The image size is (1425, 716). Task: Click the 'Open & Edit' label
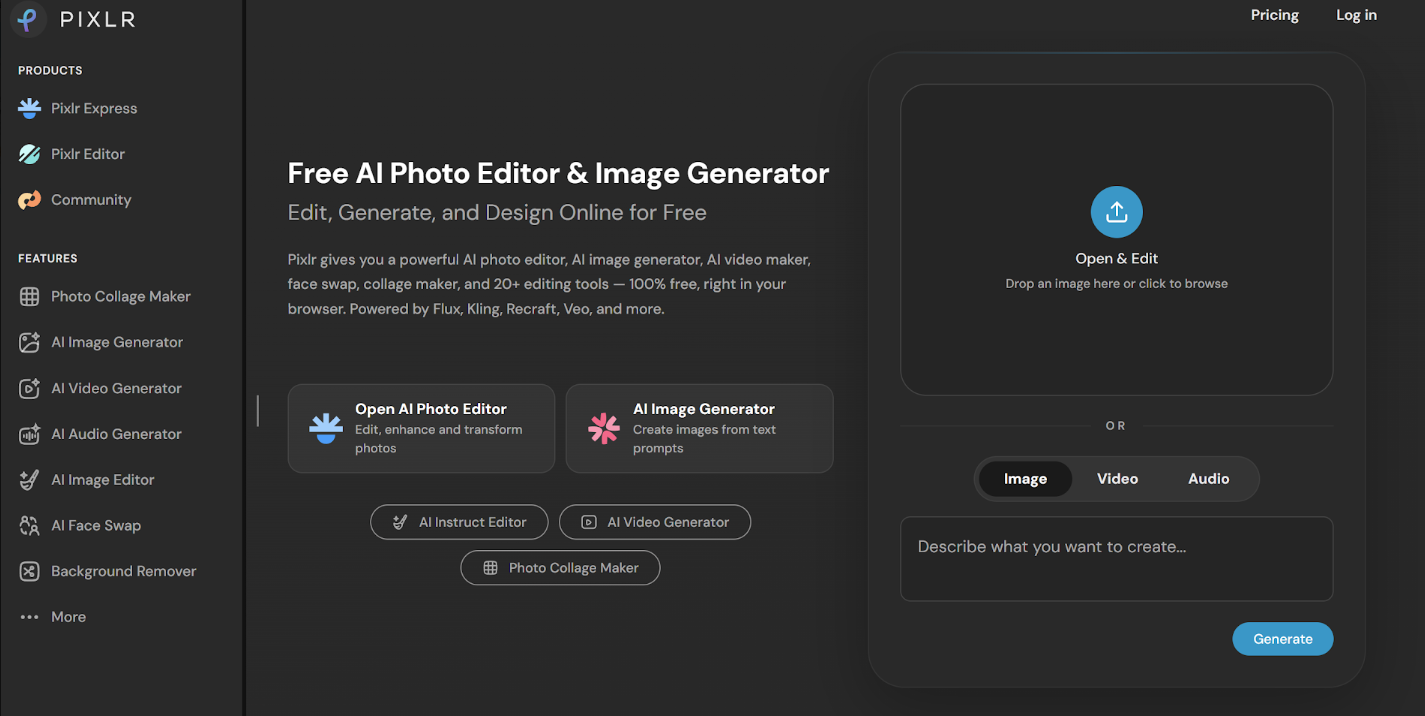(x=1116, y=258)
